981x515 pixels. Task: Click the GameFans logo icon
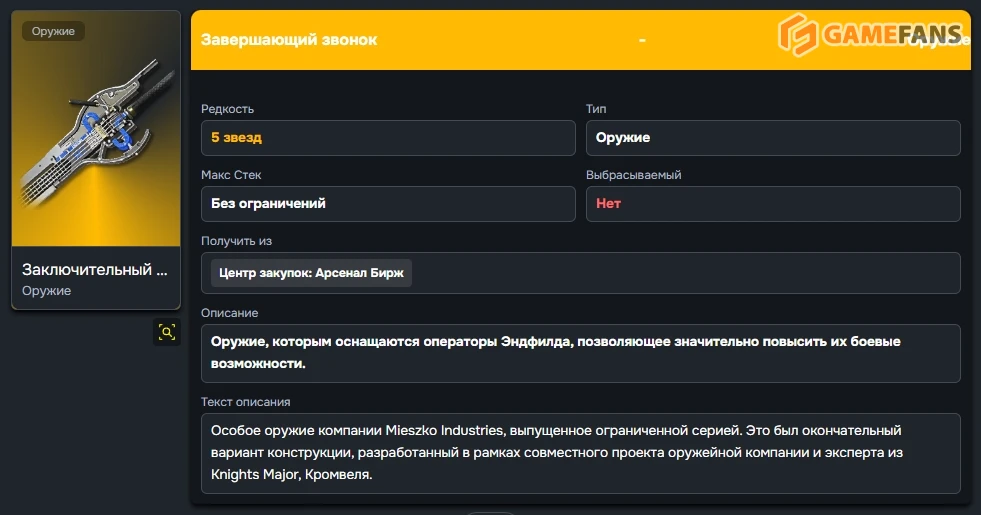(798, 36)
